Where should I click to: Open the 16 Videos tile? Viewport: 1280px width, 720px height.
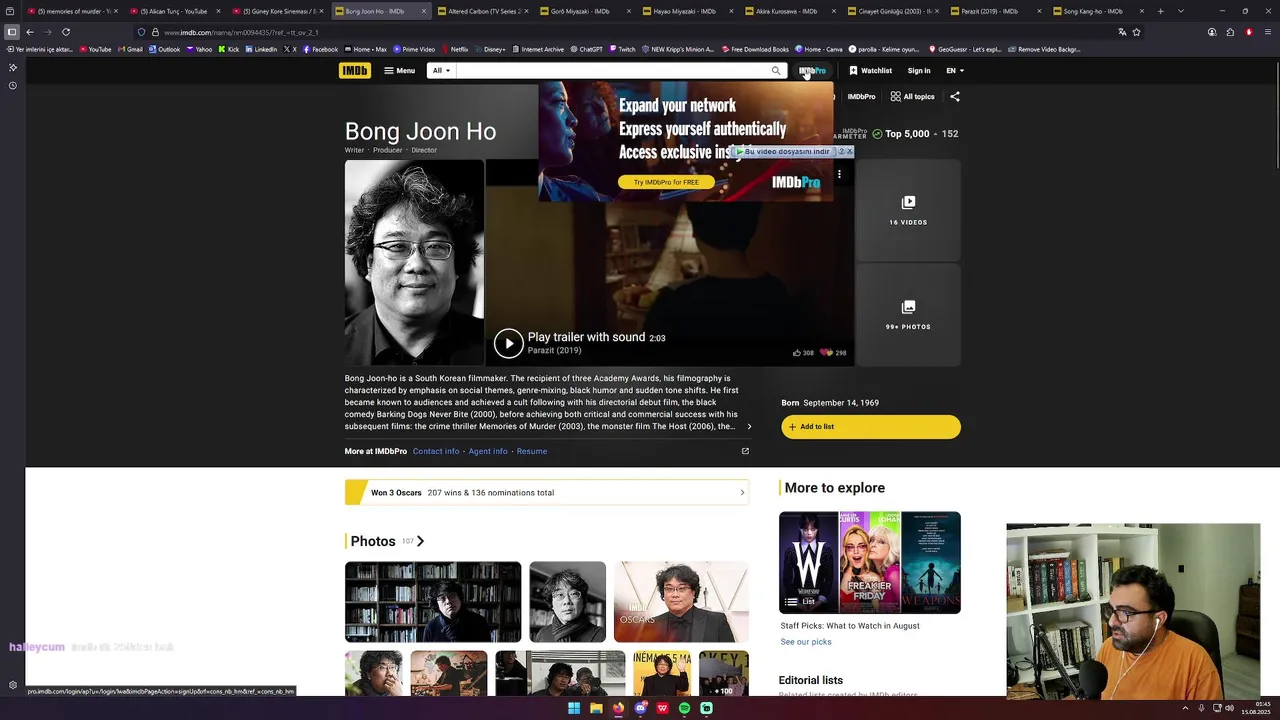908,210
